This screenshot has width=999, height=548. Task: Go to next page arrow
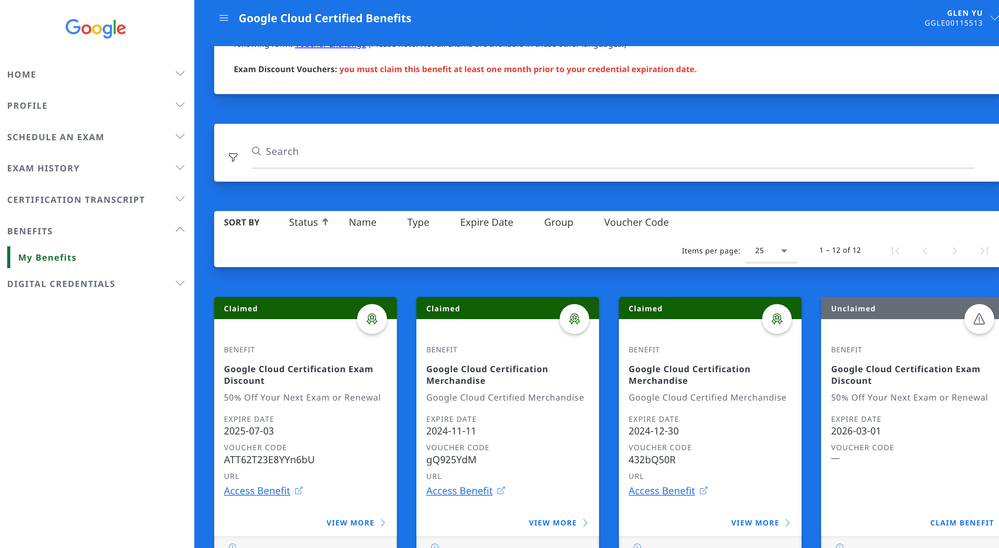click(954, 250)
